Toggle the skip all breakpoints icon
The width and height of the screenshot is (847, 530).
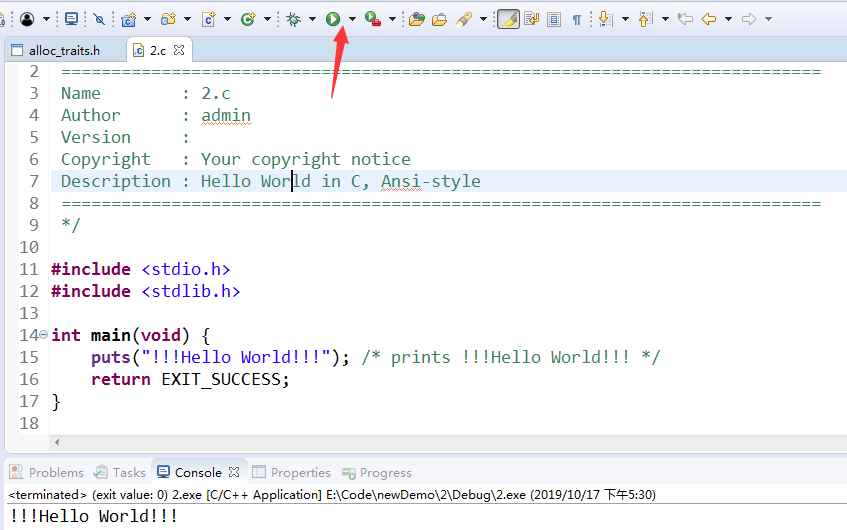click(99, 19)
